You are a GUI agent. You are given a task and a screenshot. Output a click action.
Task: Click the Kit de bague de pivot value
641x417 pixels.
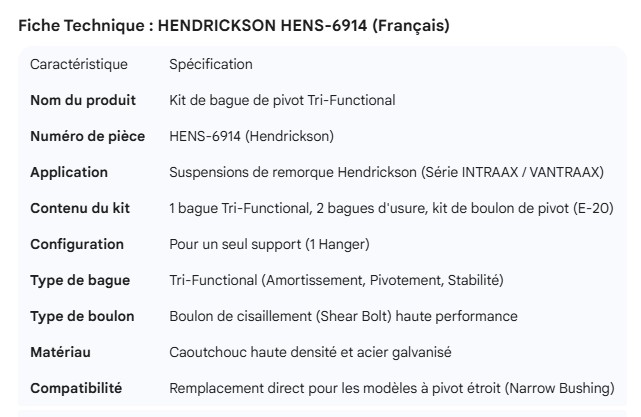pos(282,100)
